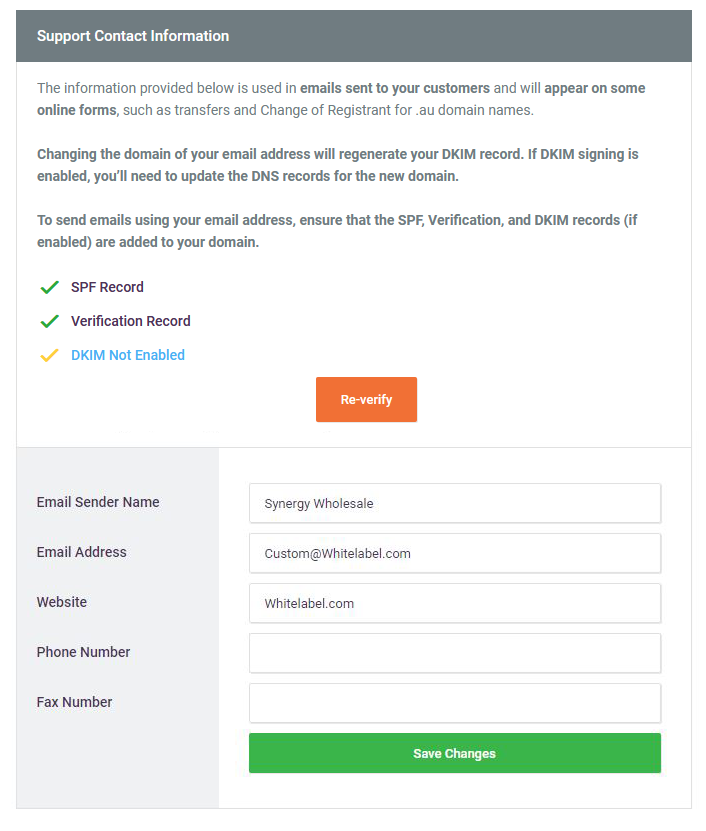Screen dimensions: 706x831
Task: Open the DKIM Not Enabled link
Action: coord(128,355)
